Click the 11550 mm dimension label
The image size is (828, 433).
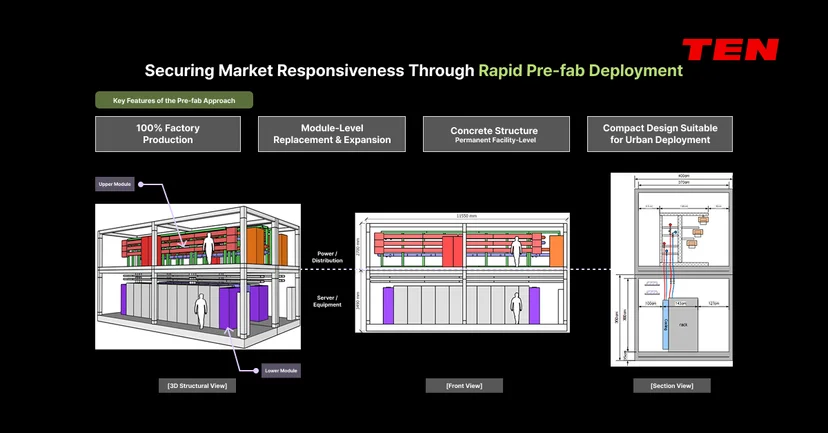(467, 216)
